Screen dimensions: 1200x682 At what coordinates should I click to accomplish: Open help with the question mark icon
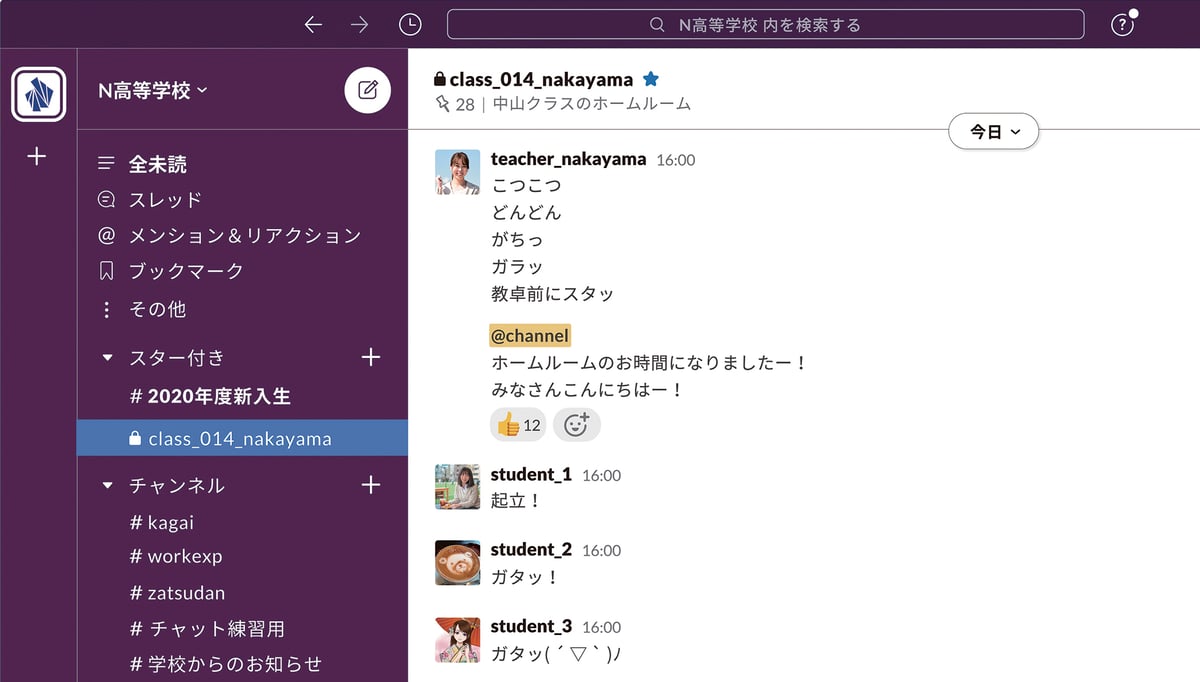(x=1122, y=25)
